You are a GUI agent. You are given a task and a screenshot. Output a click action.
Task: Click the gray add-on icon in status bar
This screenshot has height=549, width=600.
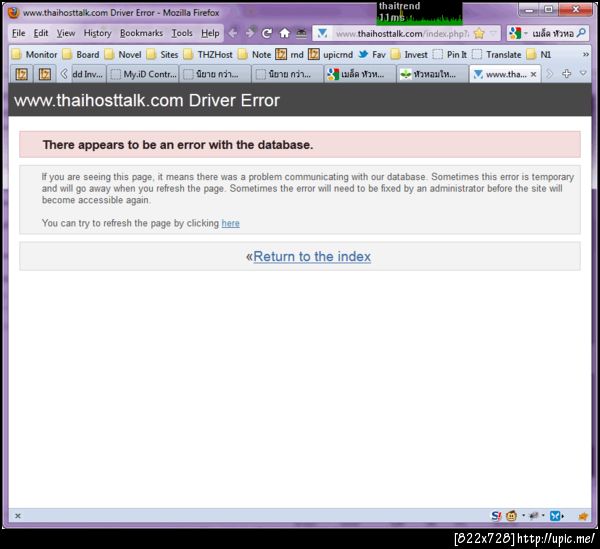[x=534, y=516]
